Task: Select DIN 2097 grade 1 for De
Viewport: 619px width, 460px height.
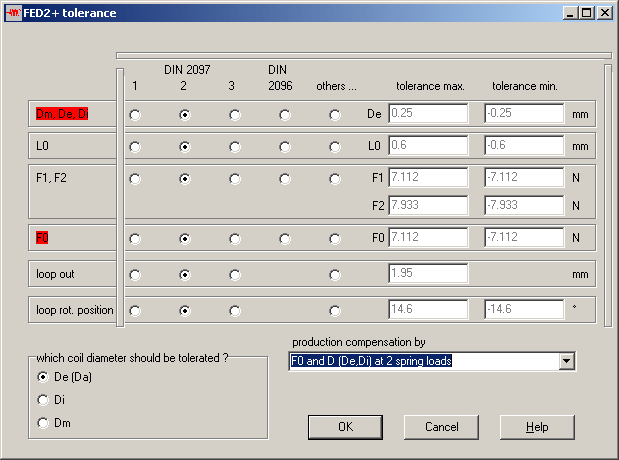Action: [x=135, y=115]
